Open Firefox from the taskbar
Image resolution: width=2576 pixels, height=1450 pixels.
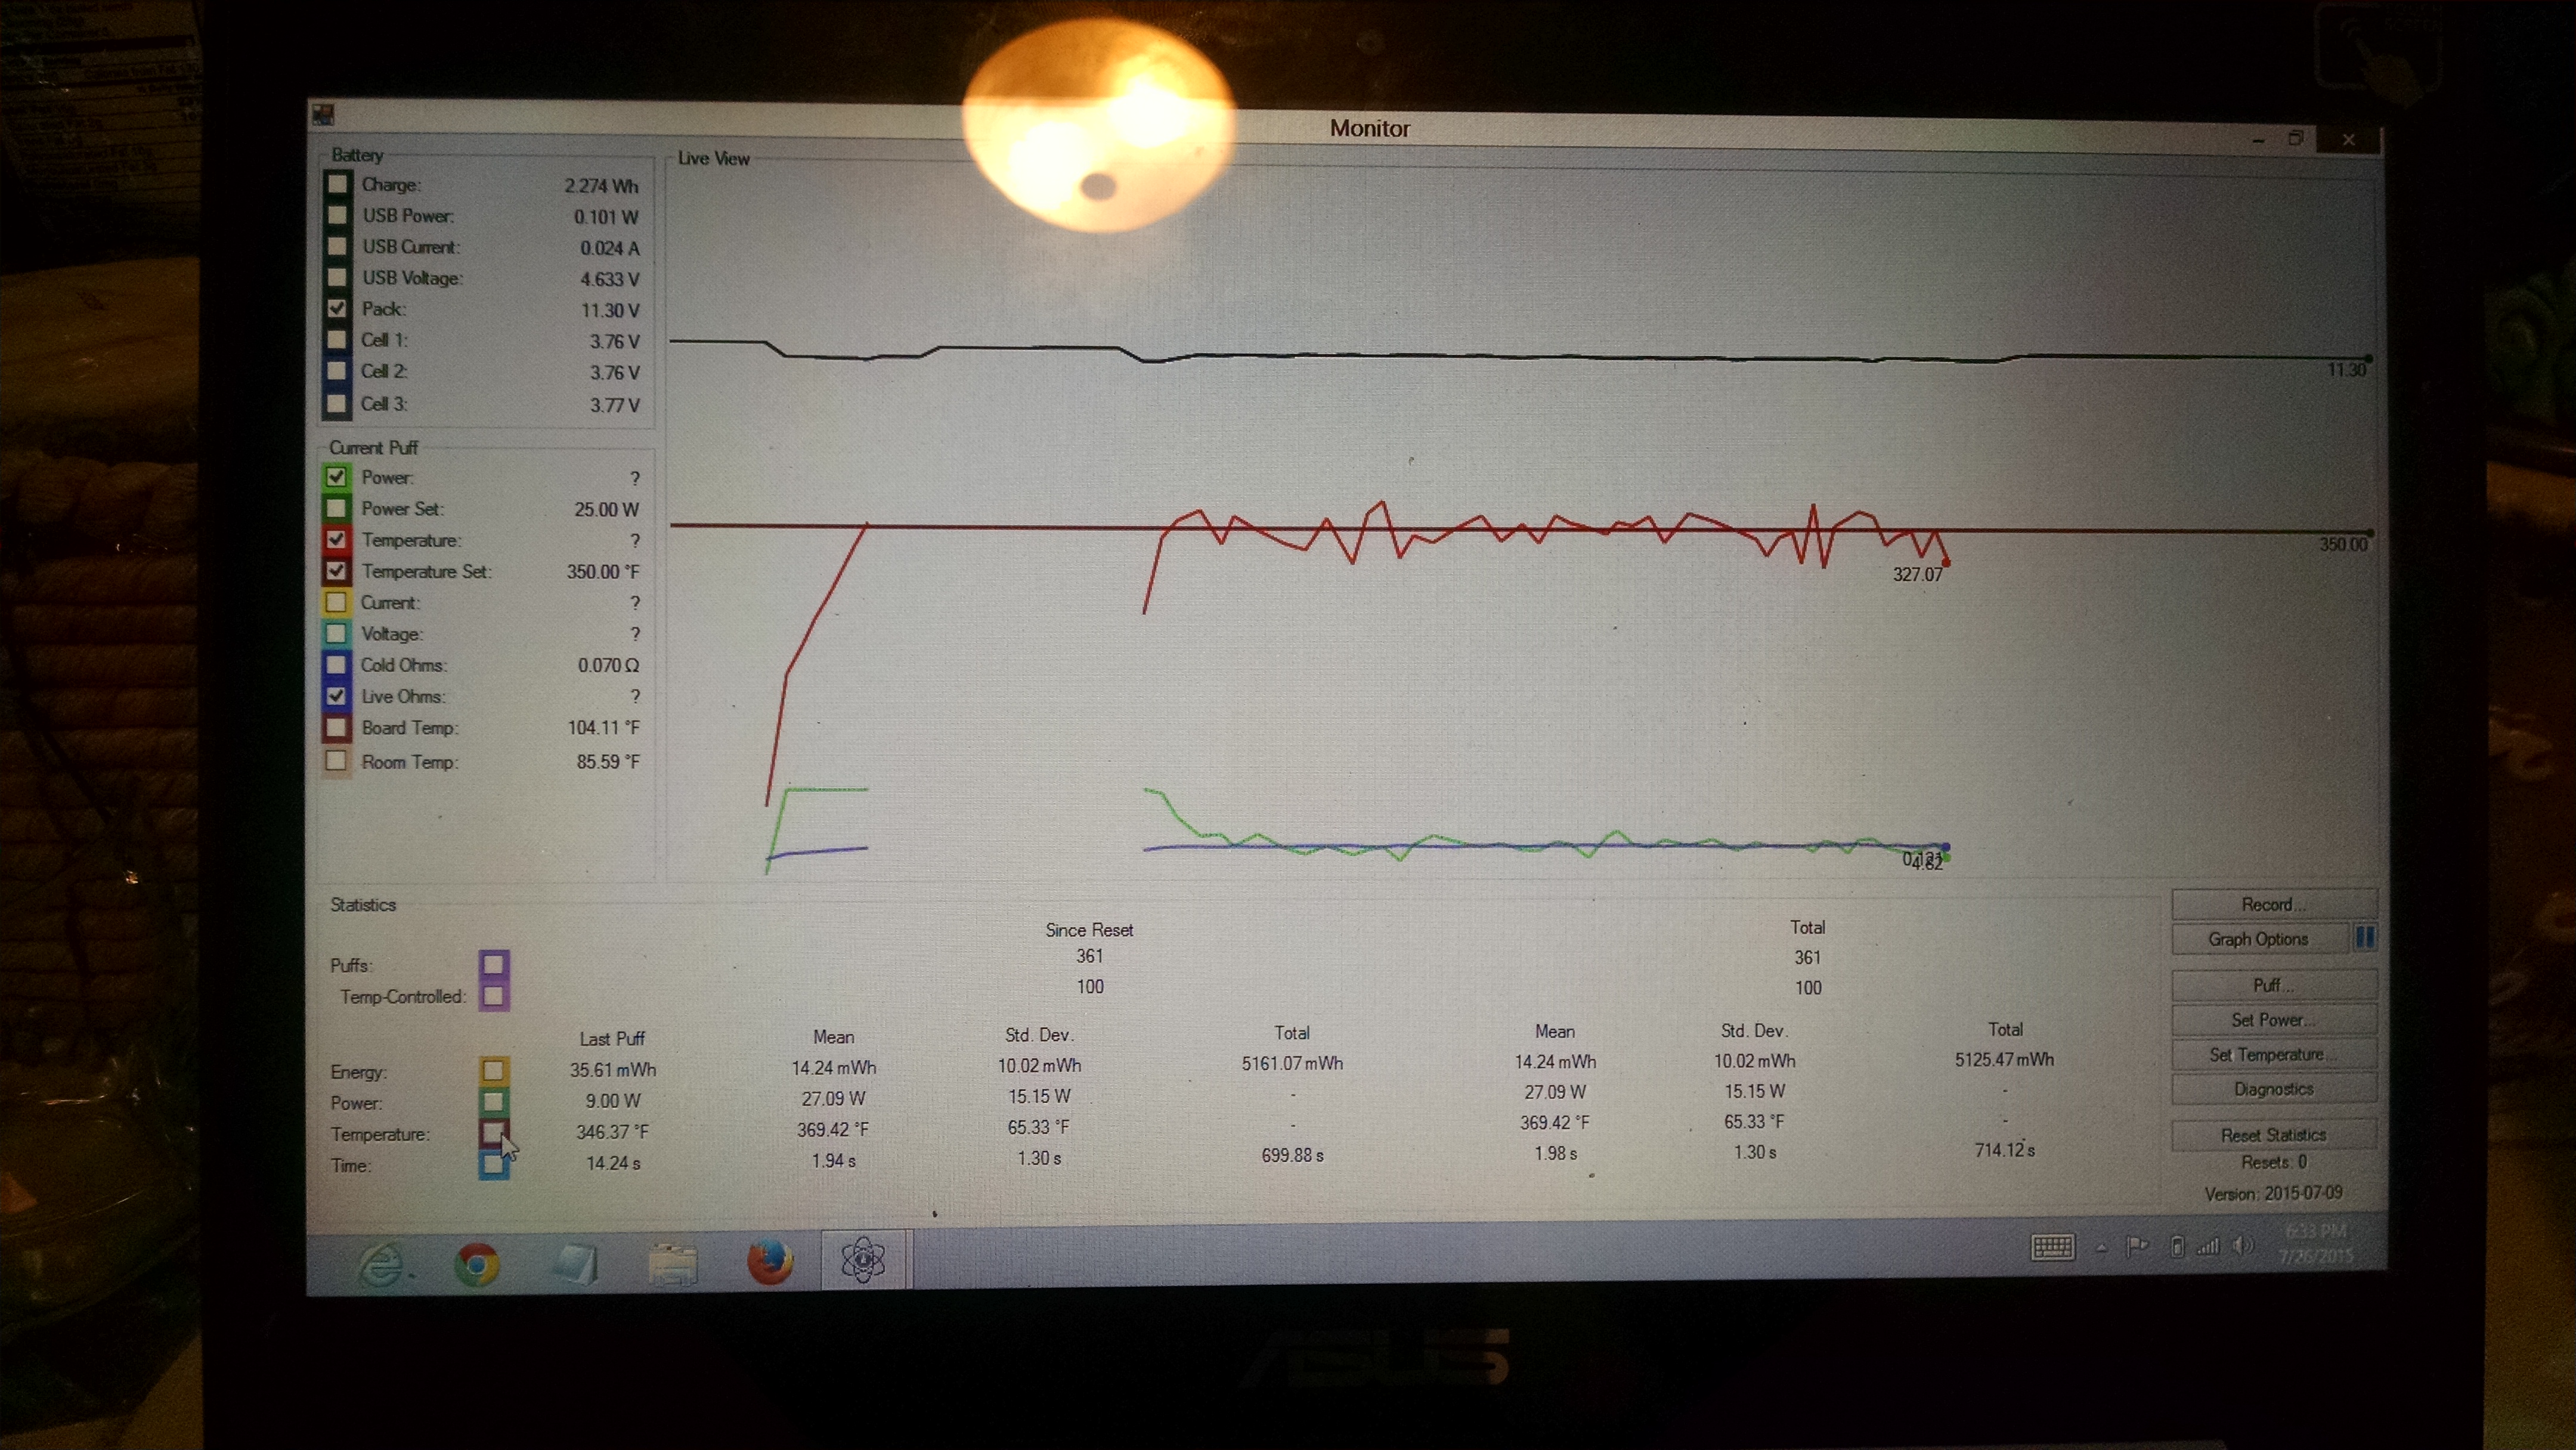[x=770, y=1261]
